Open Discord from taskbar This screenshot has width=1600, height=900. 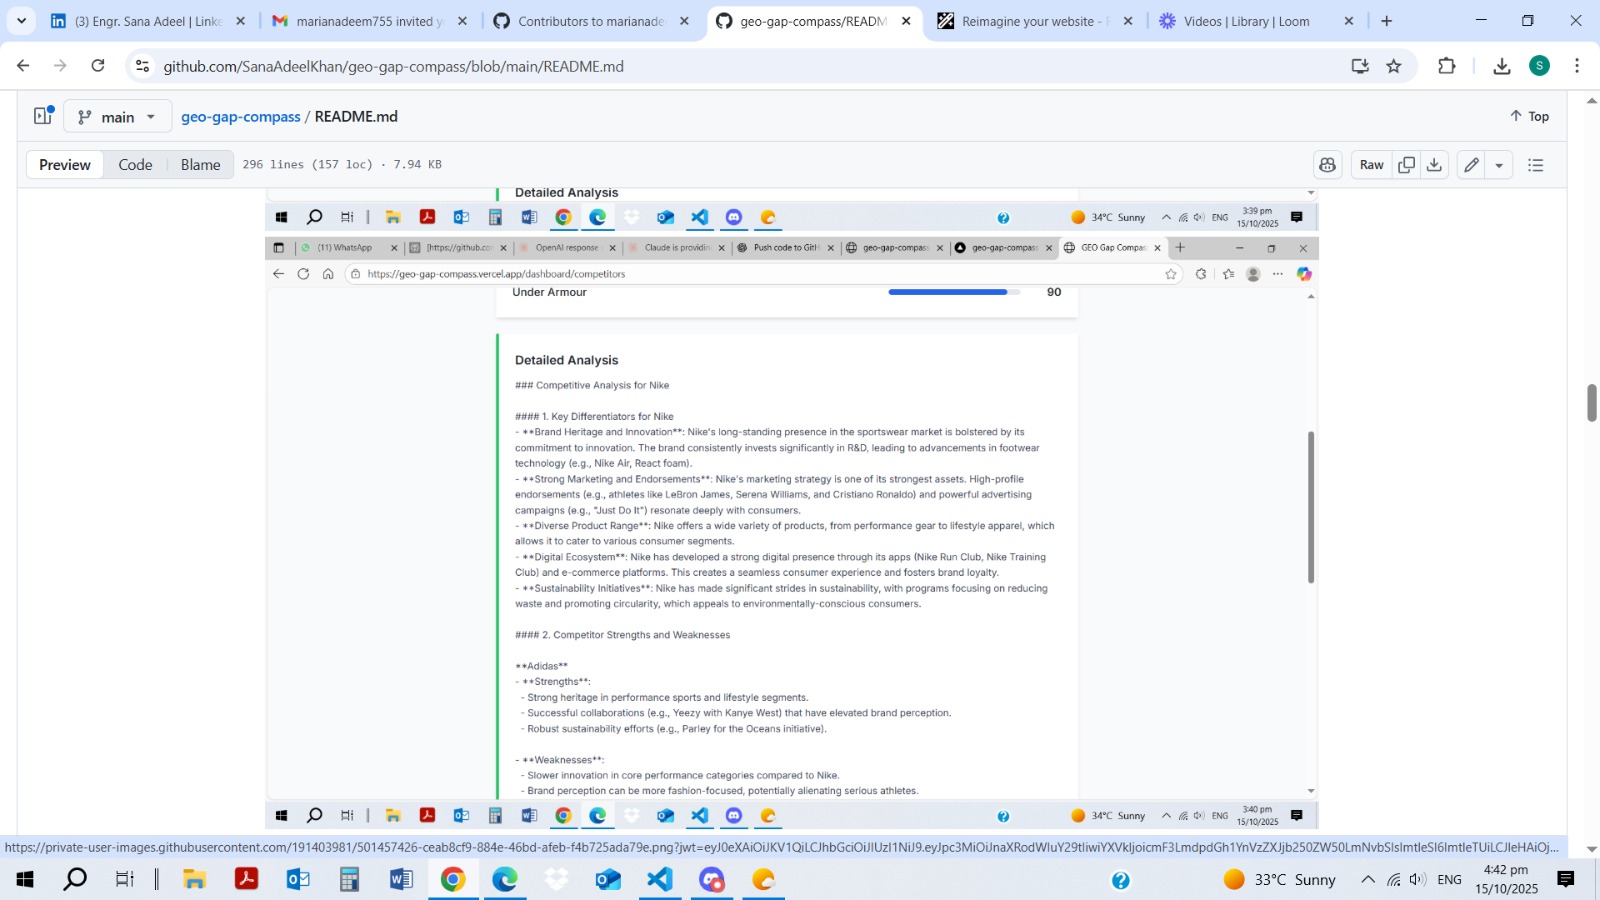(x=712, y=880)
